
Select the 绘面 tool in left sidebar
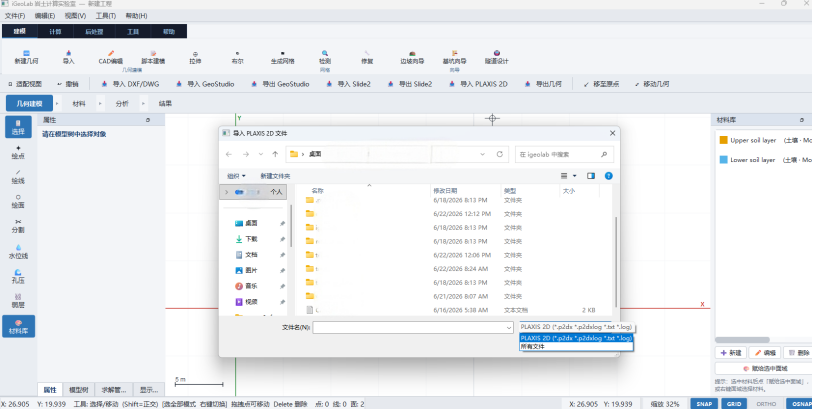[18, 202]
